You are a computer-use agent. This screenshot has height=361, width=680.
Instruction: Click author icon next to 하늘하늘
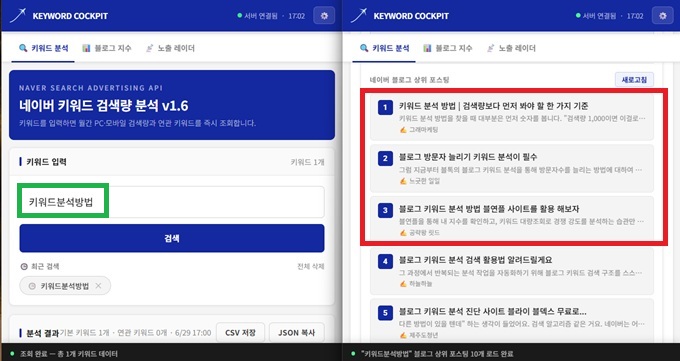pyautogui.click(x=403, y=284)
